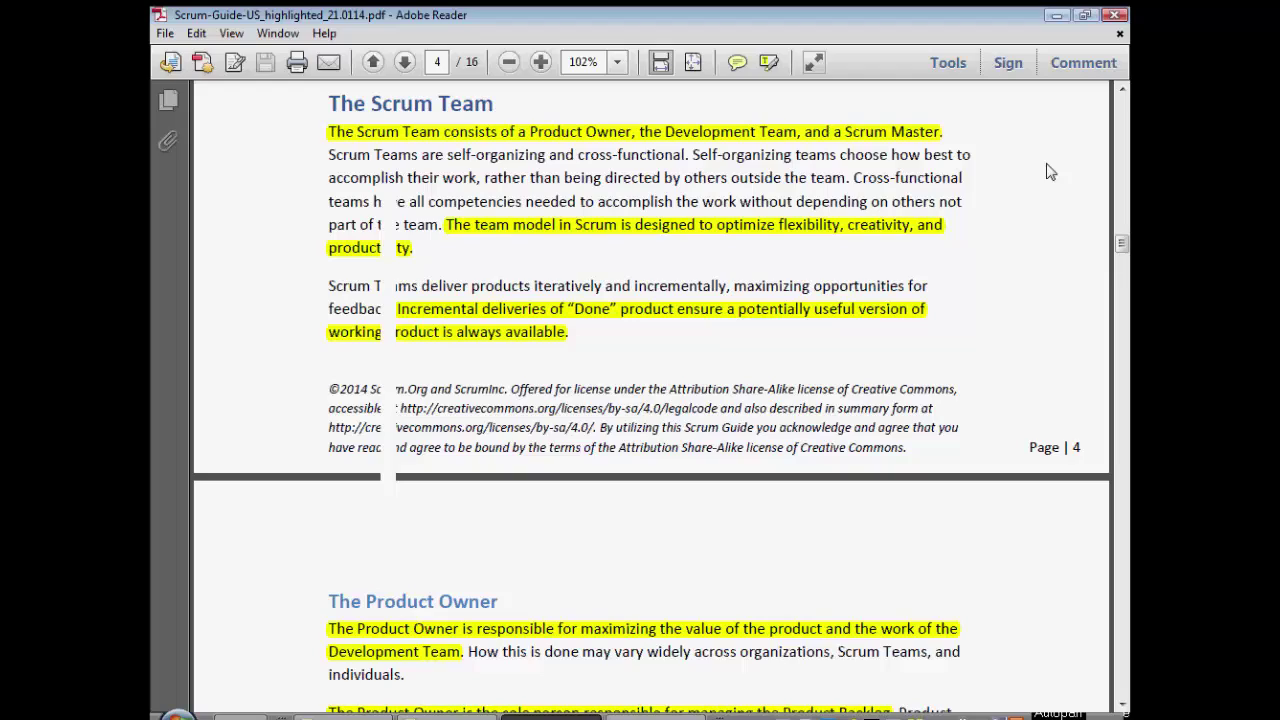This screenshot has width=1280, height=720.
Task: Close the document with the small X
Action: pyautogui.click(x=1120, y=34)
